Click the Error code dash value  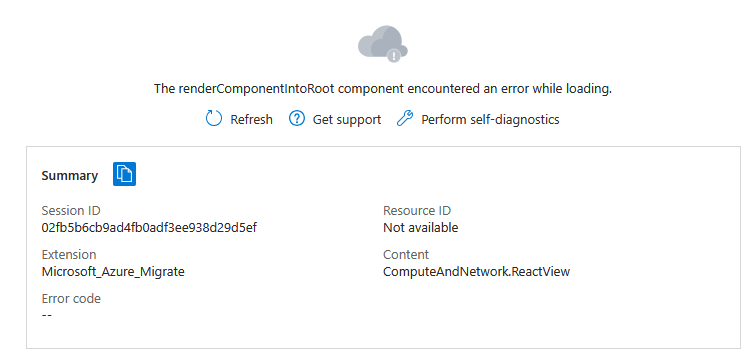click(47, 315)
